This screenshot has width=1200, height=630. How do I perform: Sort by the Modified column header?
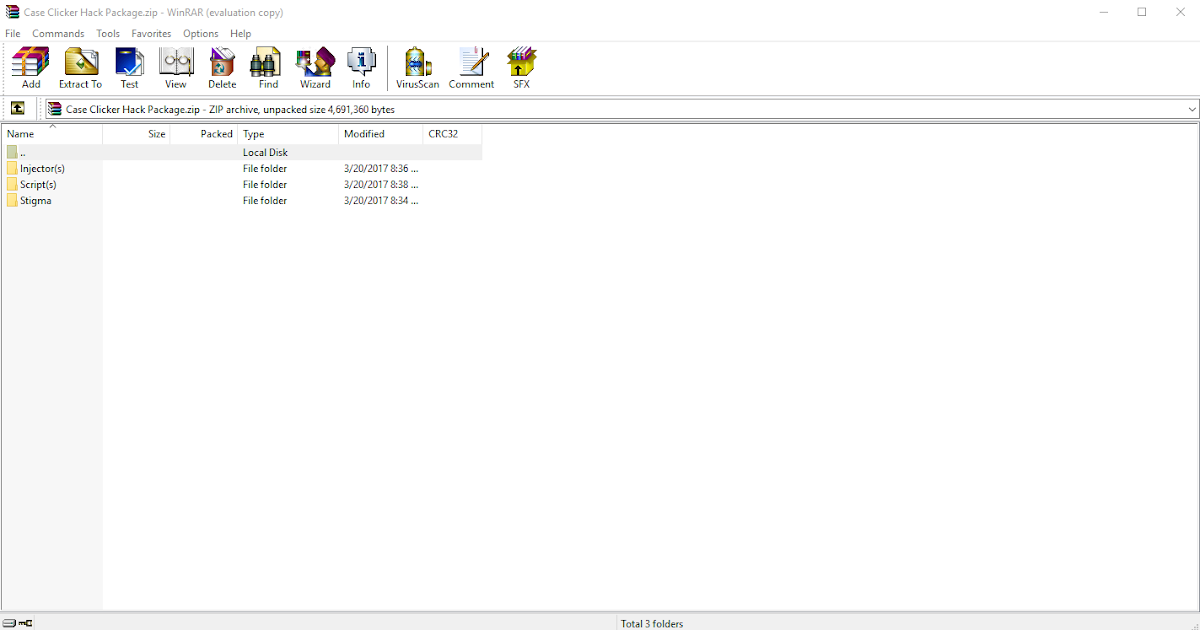coord(381,134)
